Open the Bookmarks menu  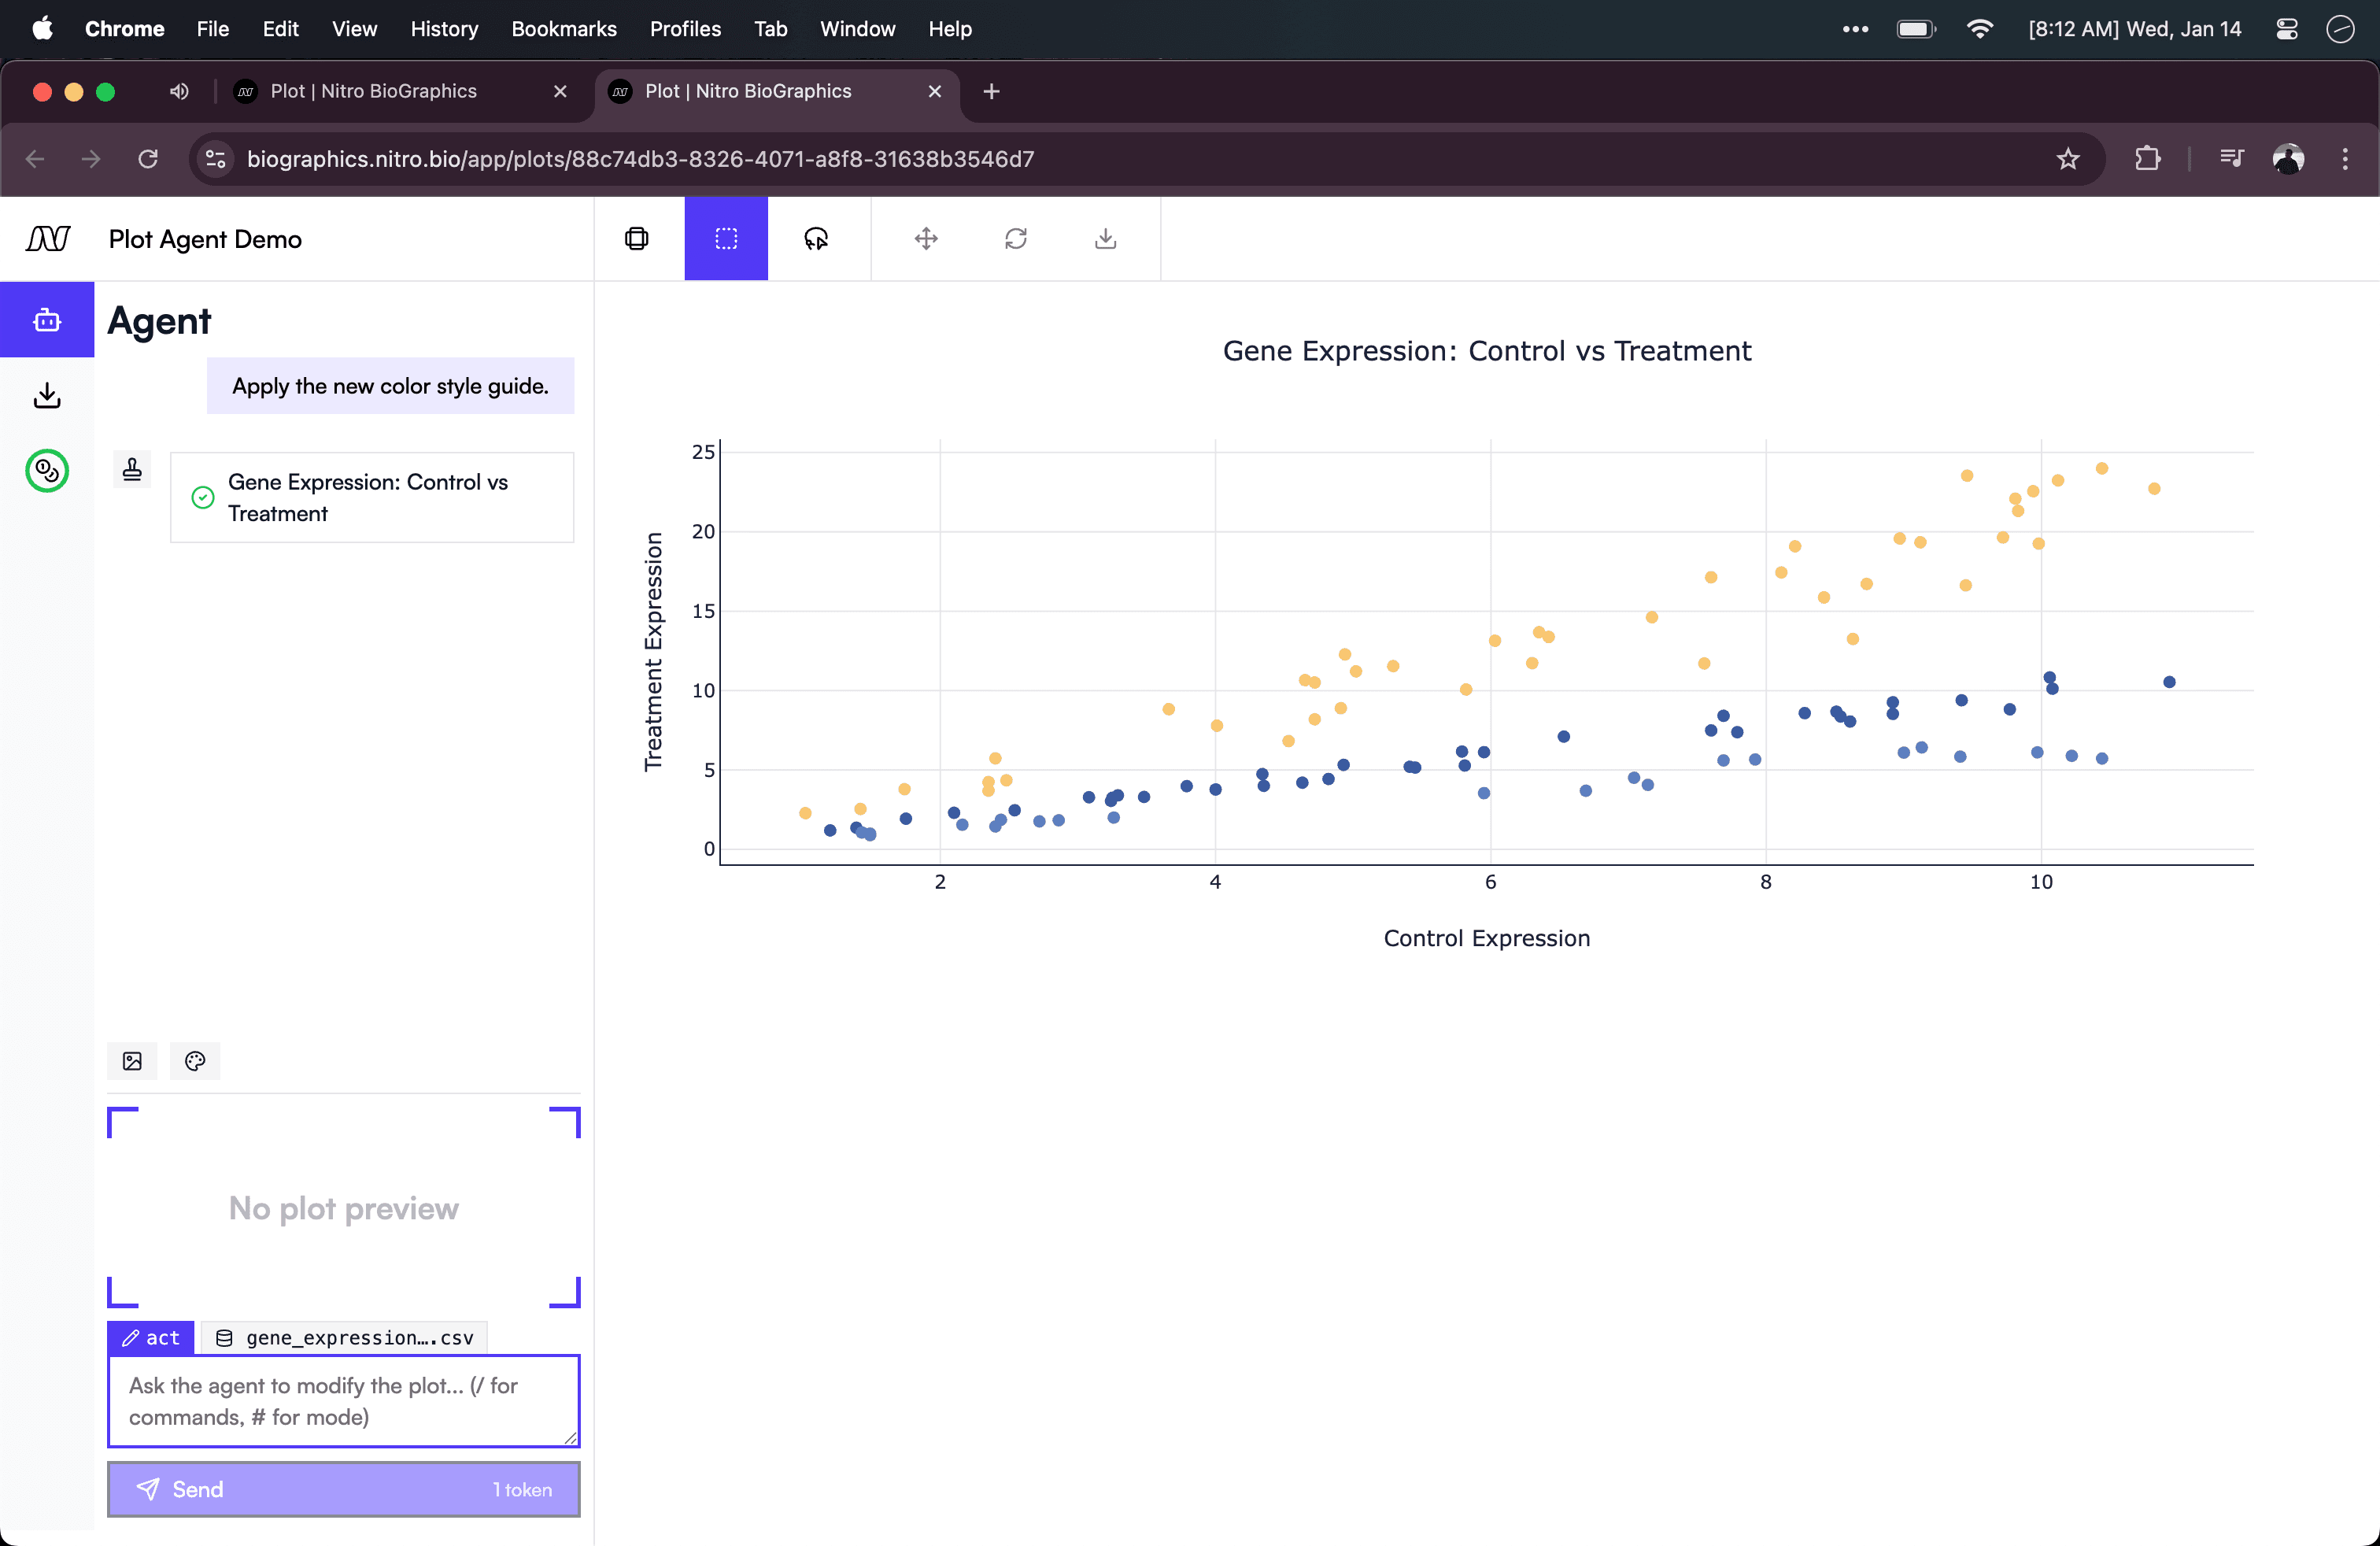(564, 29)
